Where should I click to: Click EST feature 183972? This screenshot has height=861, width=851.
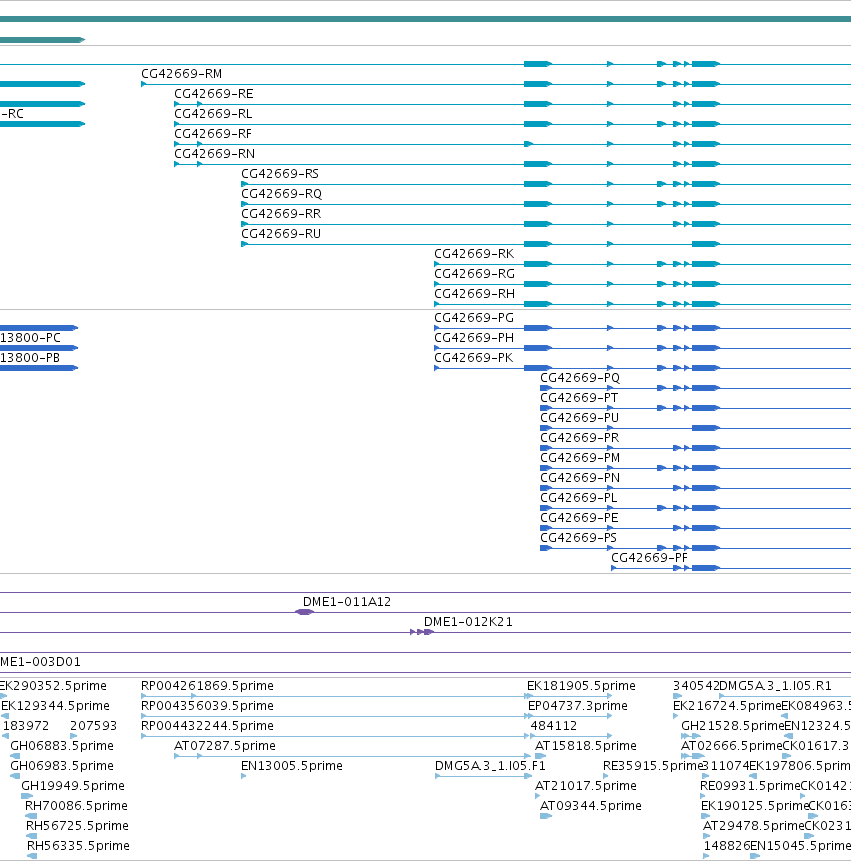[x=26, y=726]
